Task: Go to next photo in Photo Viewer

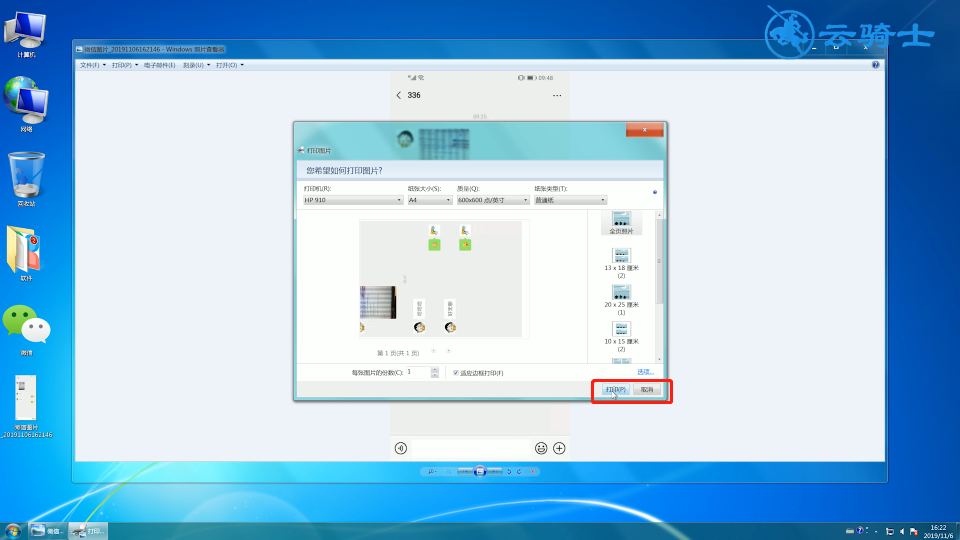Action: point(495,471)
